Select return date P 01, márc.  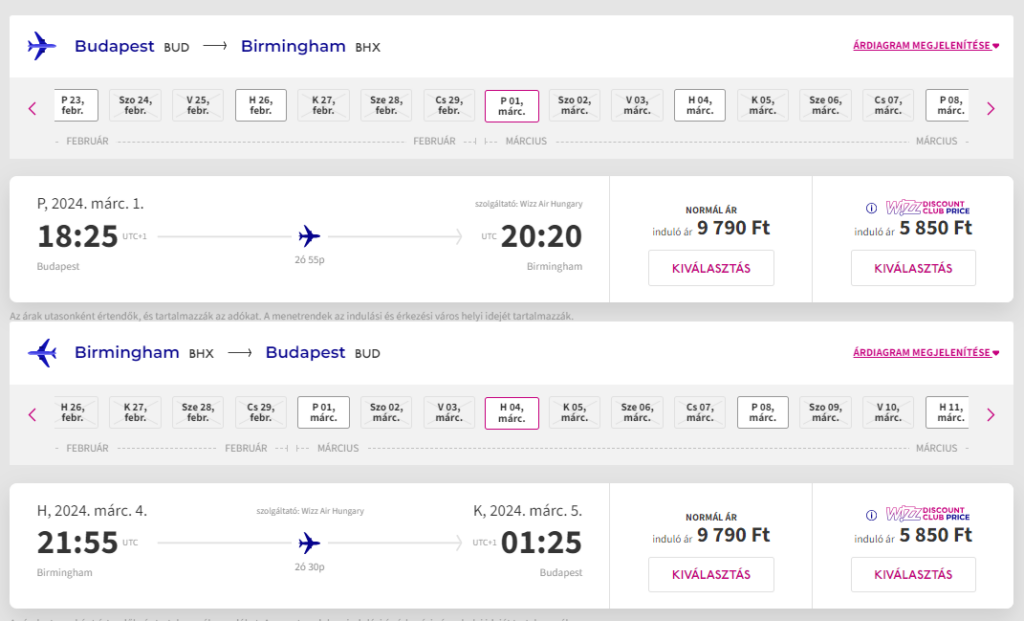coord(323,412)
